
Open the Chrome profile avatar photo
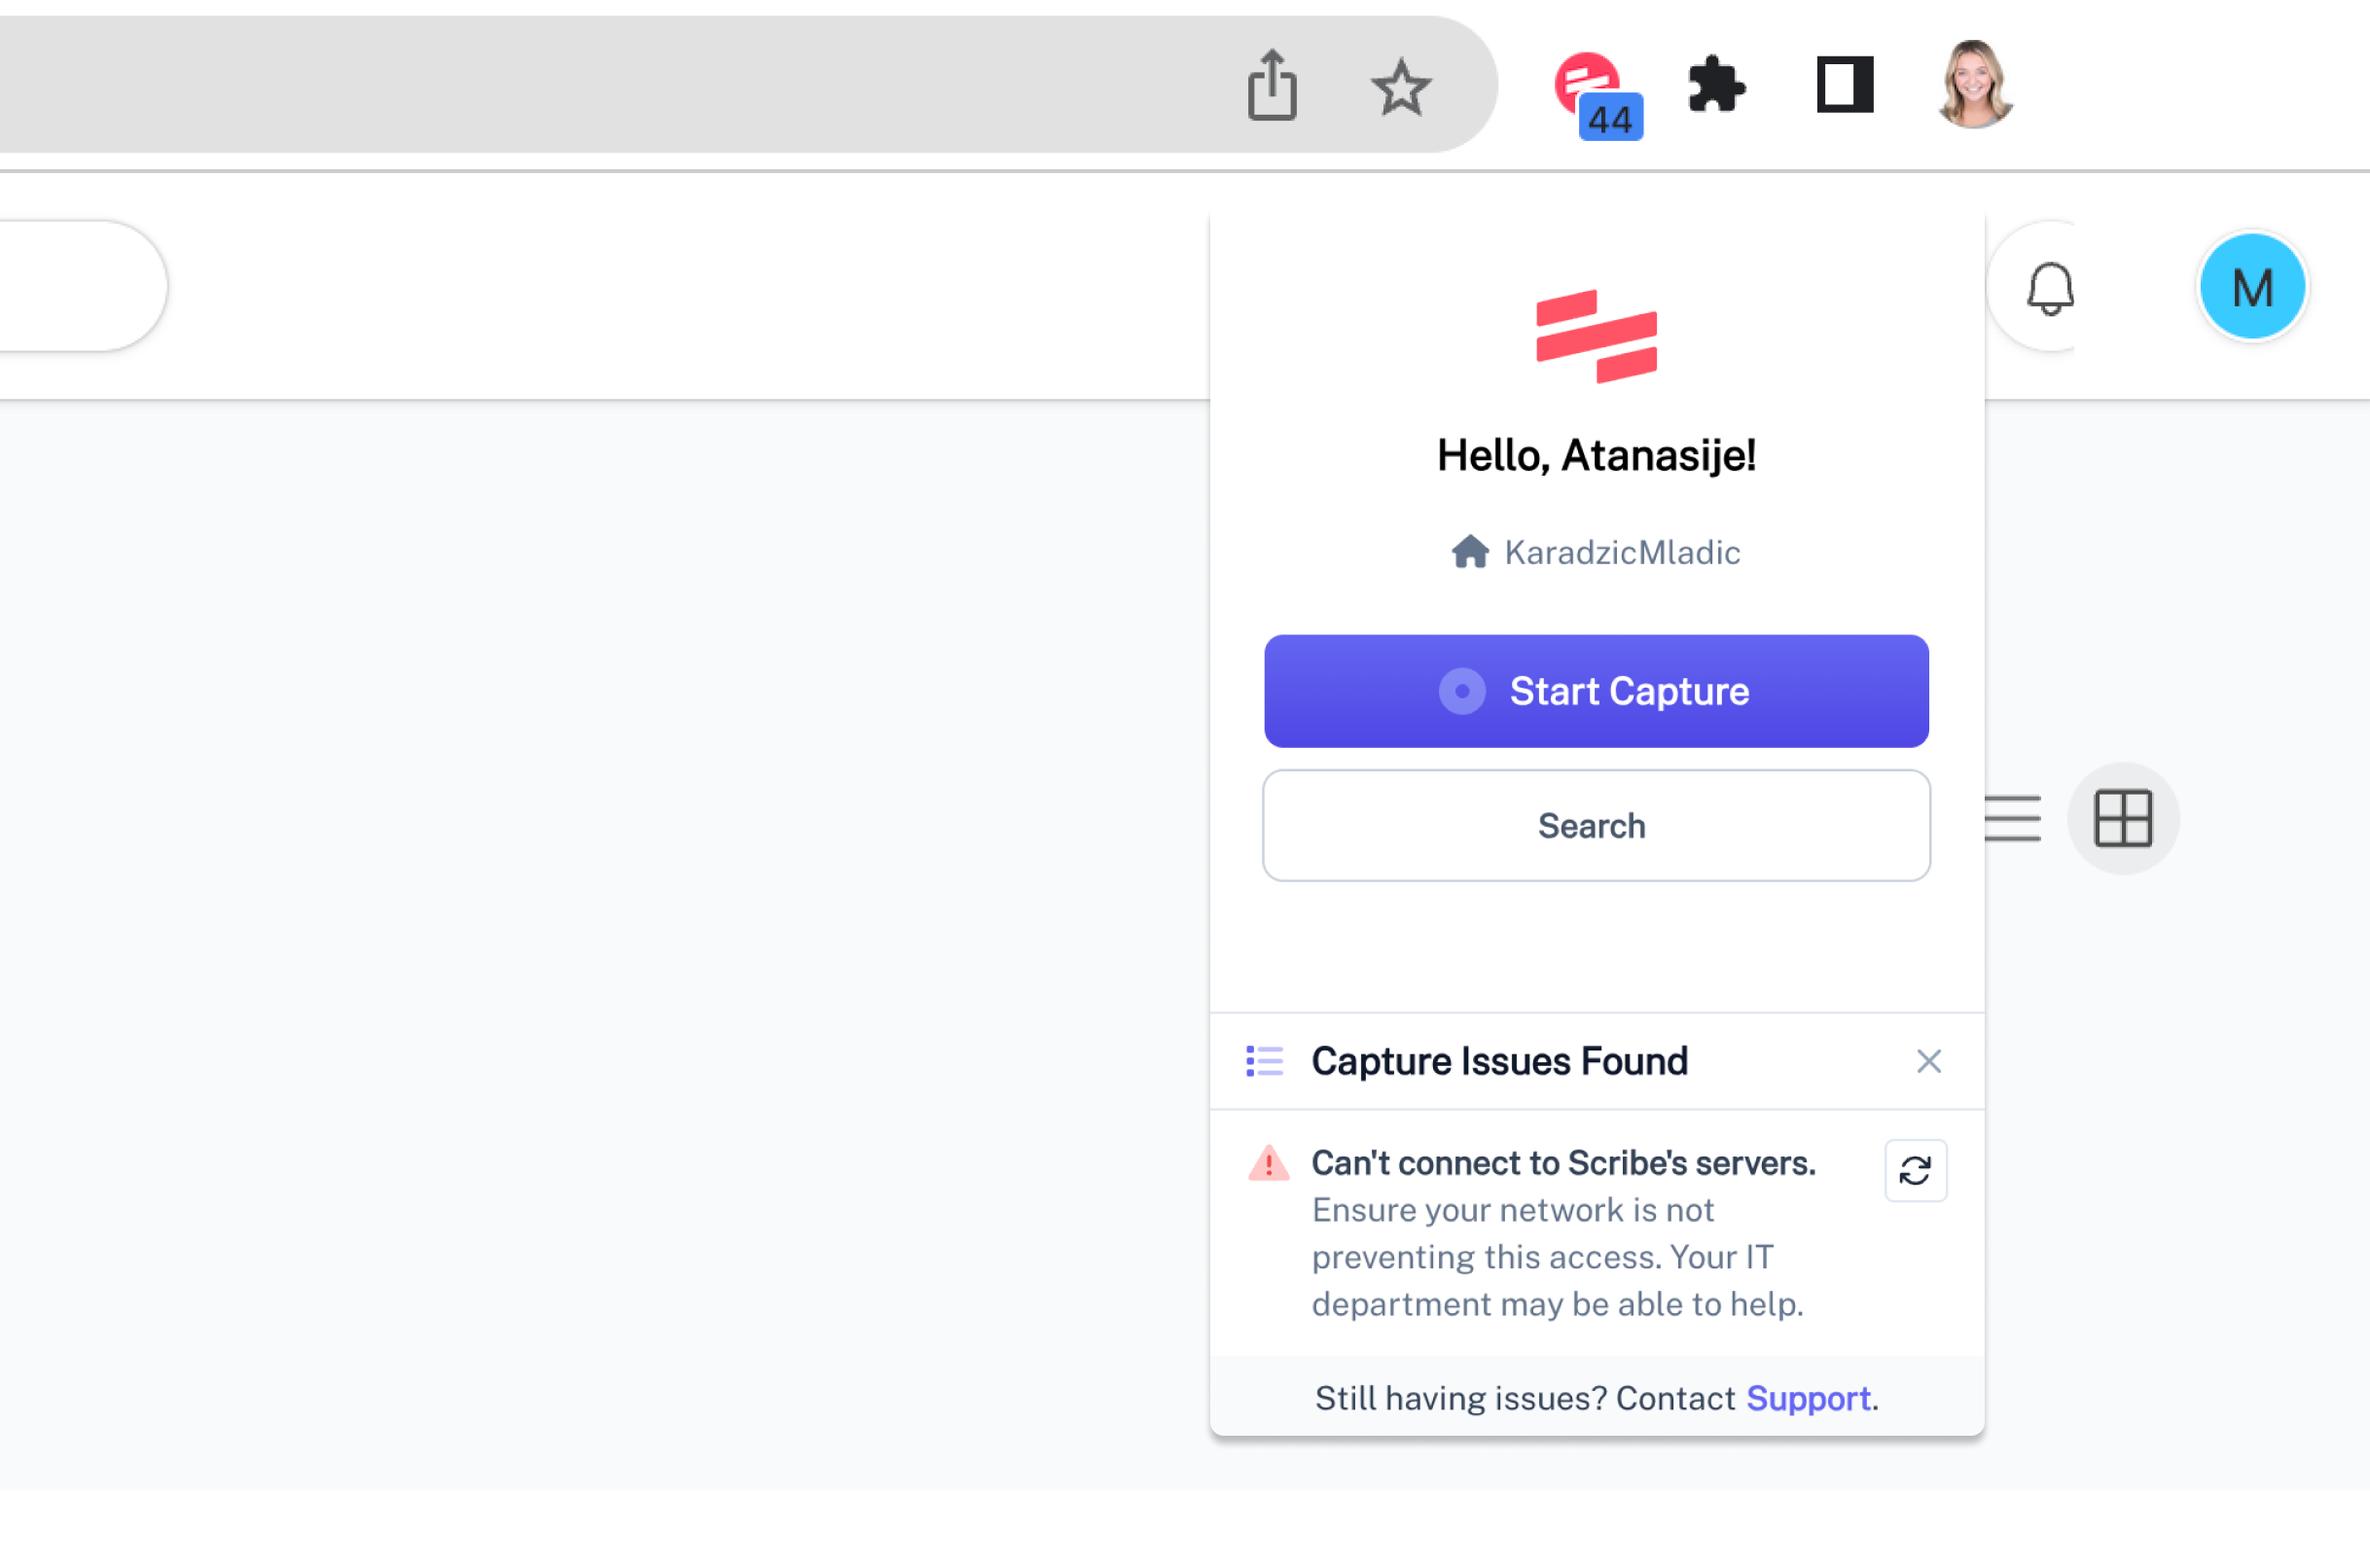pos(1974,84)
